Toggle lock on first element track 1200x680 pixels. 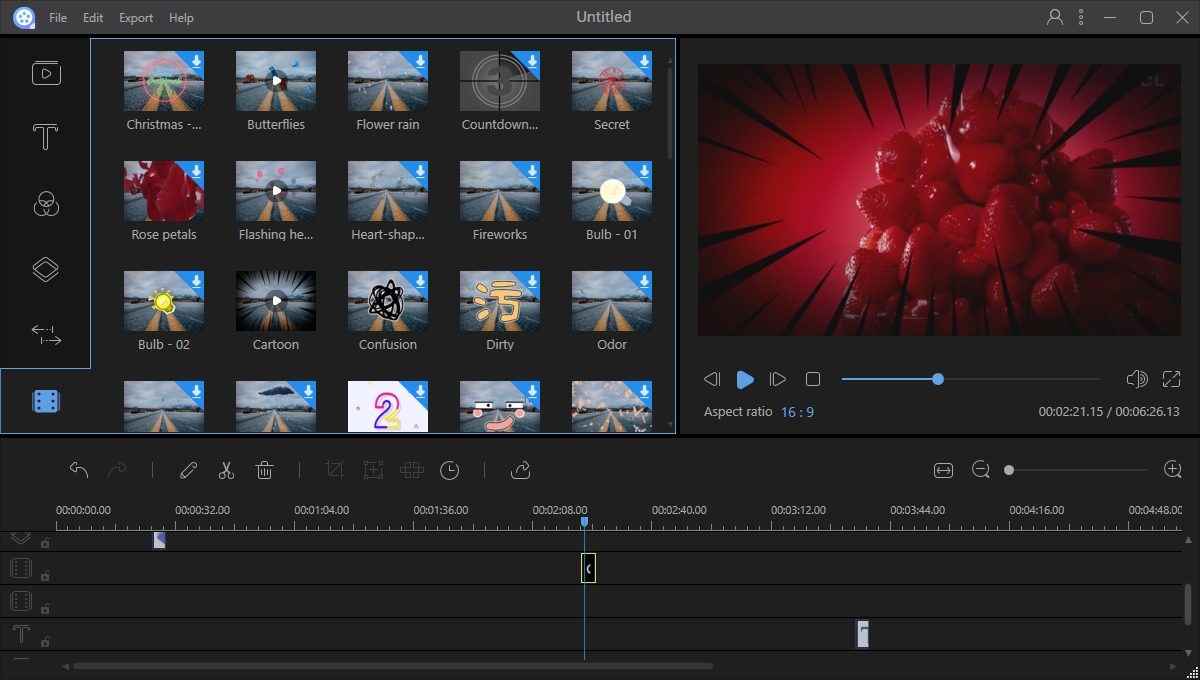coord(45,575)
